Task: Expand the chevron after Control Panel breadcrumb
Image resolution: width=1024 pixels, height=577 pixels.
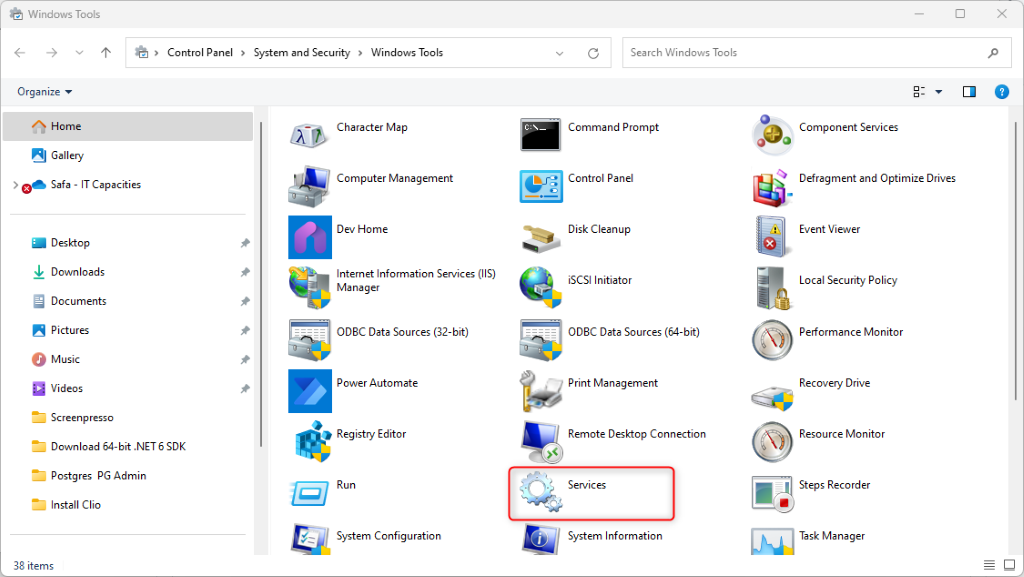Action: tap(243, 53)
